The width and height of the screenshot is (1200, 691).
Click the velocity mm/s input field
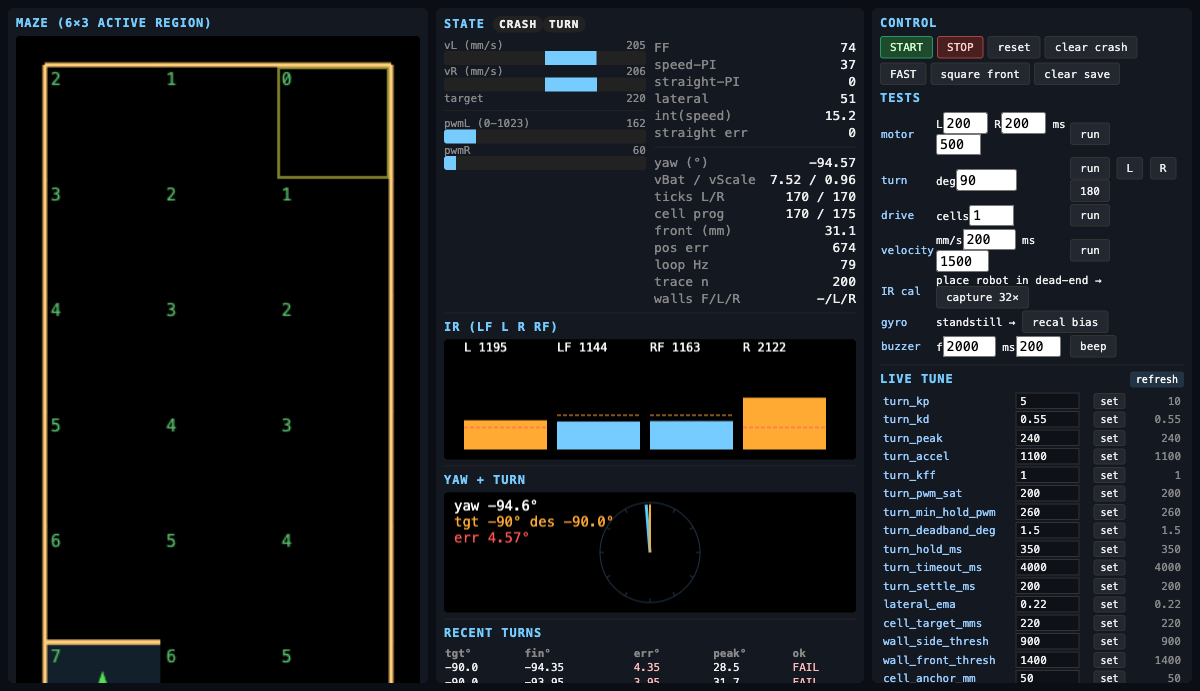point(989,240)
